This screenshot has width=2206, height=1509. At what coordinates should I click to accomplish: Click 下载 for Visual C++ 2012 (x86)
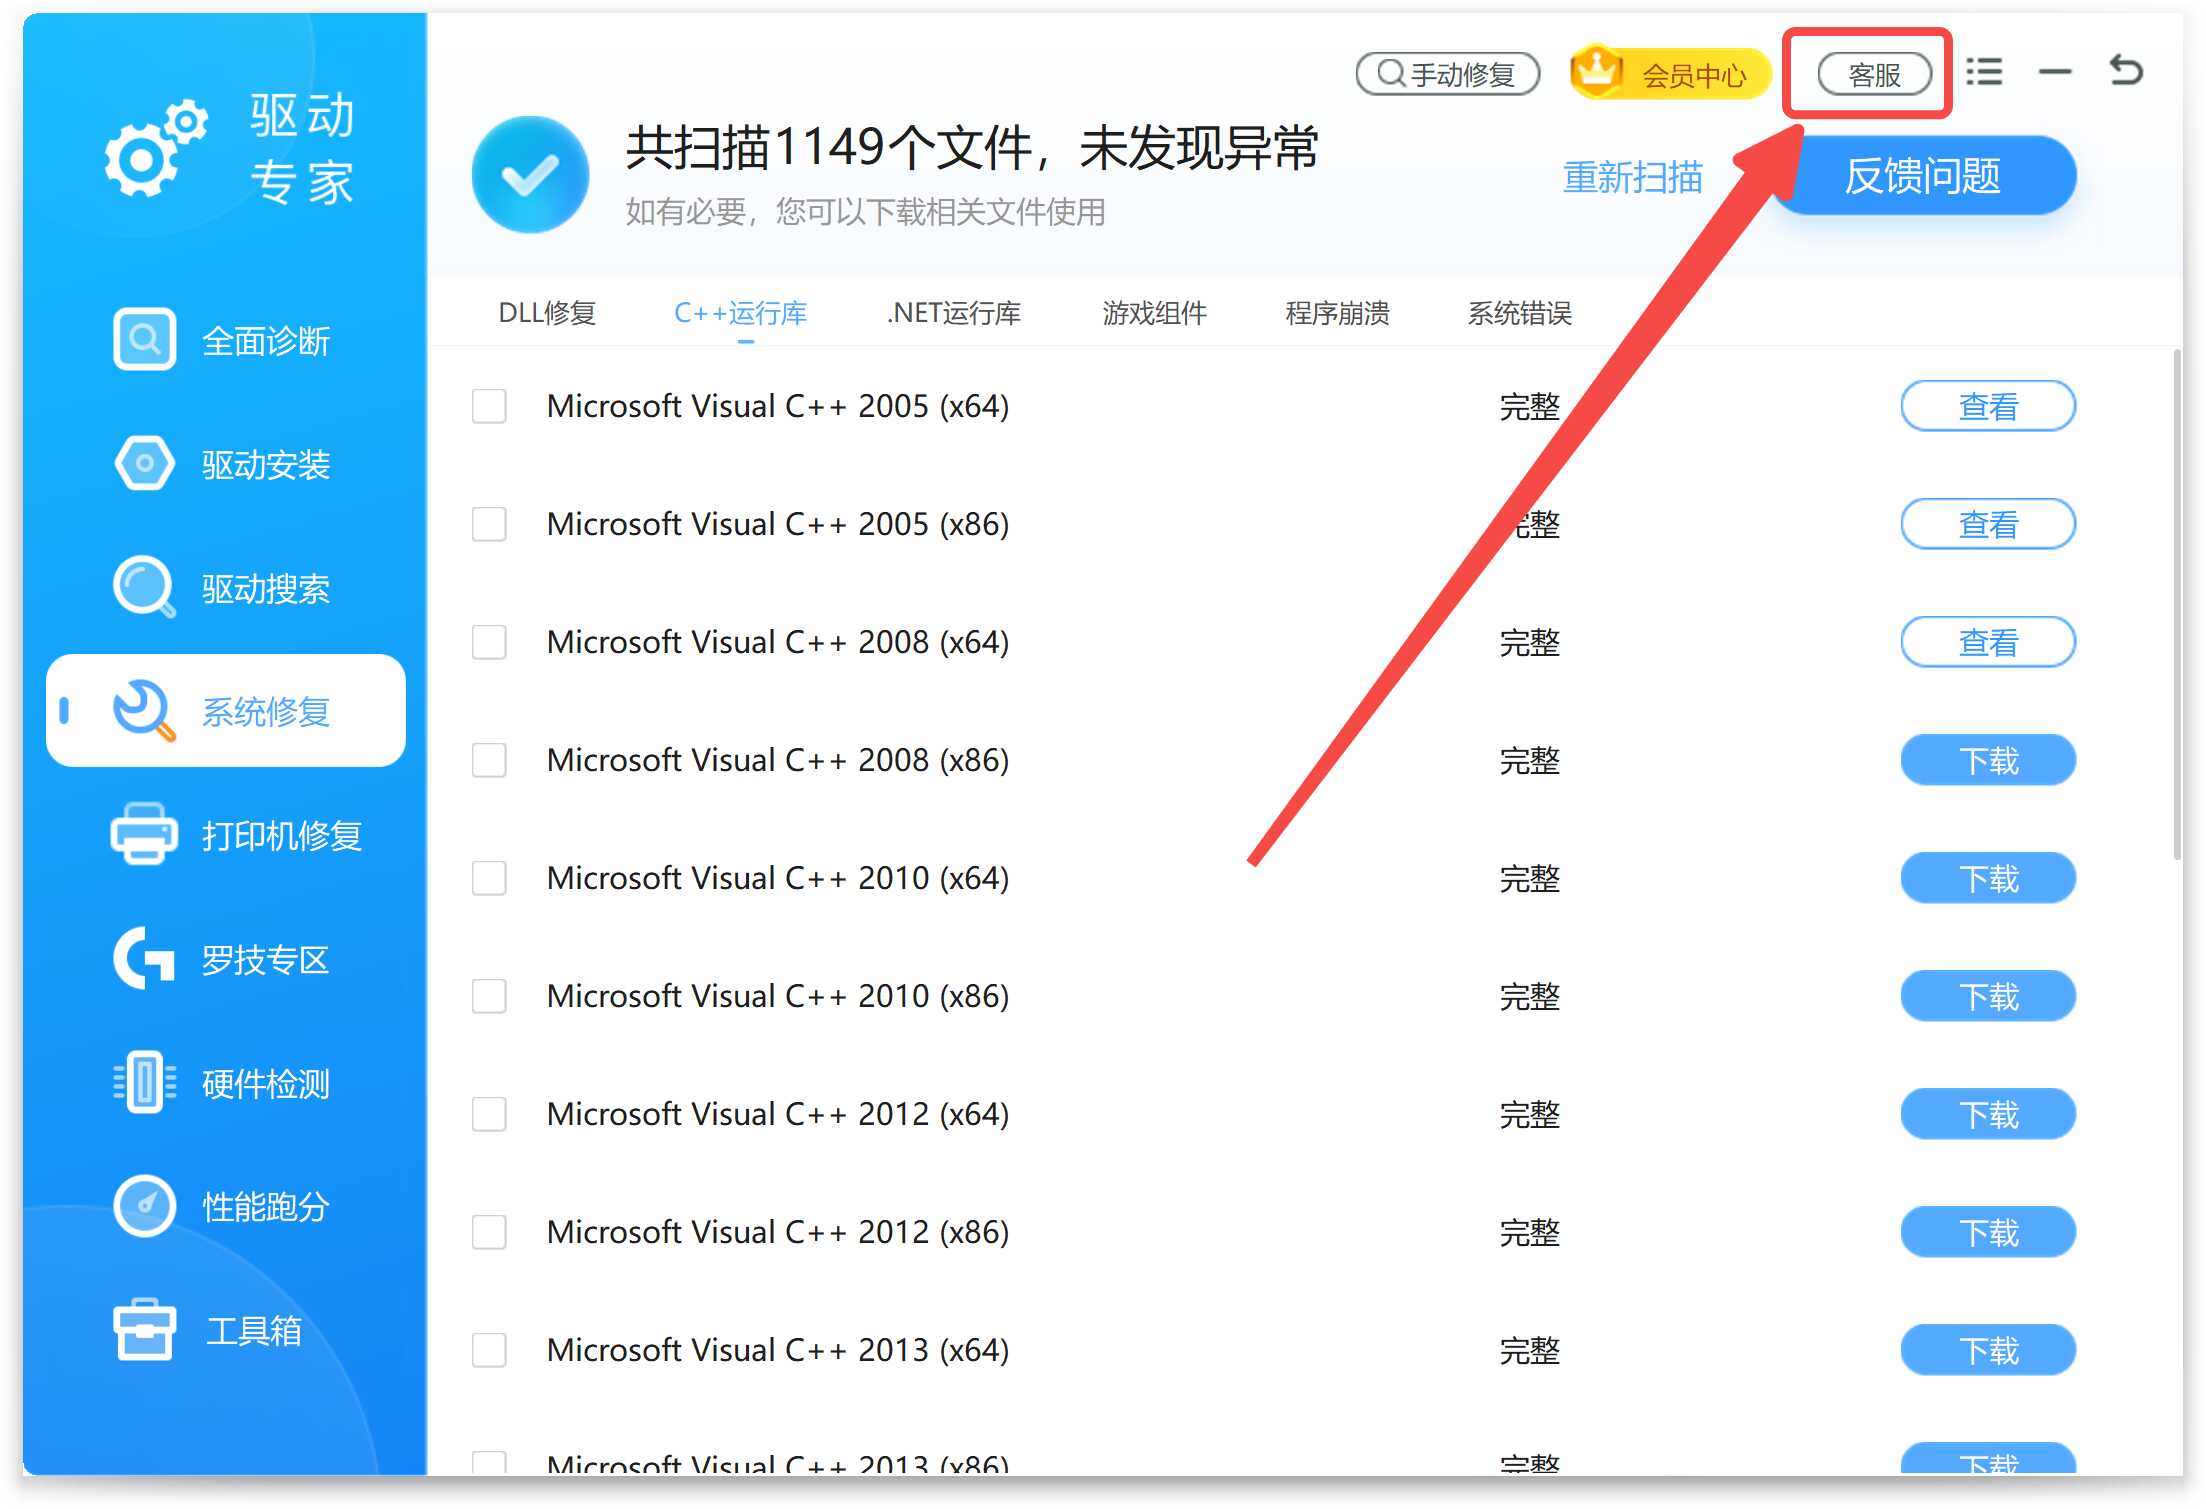1988,1232
